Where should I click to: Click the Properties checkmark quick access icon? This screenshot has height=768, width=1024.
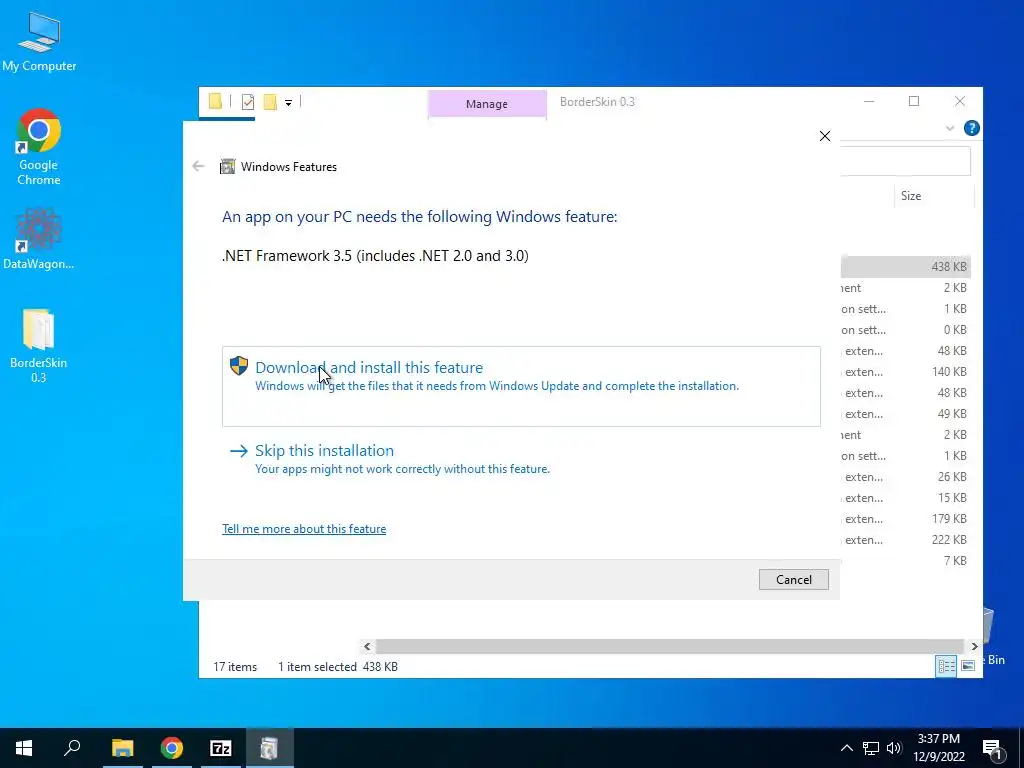(x=248, y=102)
